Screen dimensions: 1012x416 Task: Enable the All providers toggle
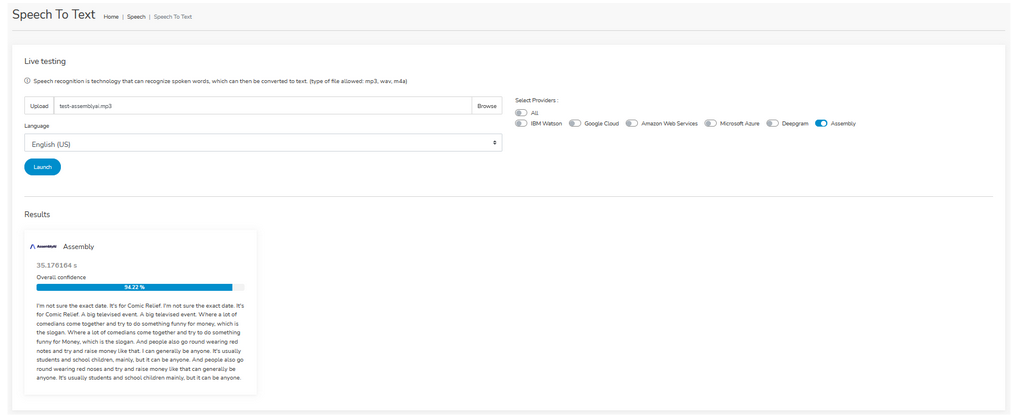tap(521, 113)
